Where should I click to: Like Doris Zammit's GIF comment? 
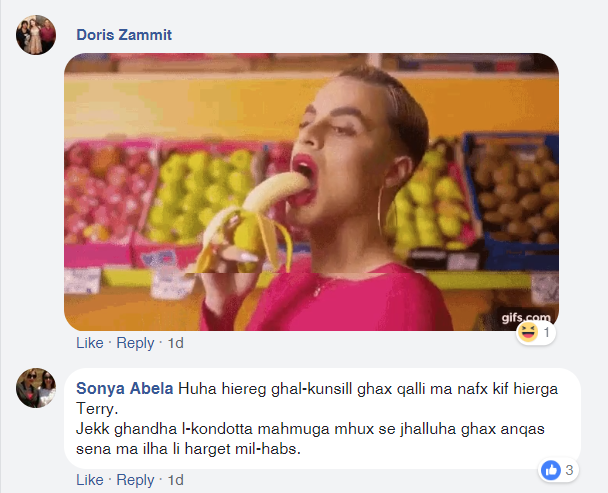point(90,343)
